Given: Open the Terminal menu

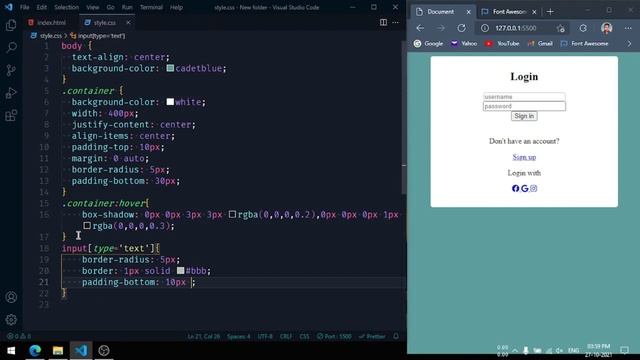Looking at the screenshot, I should 151,7.
